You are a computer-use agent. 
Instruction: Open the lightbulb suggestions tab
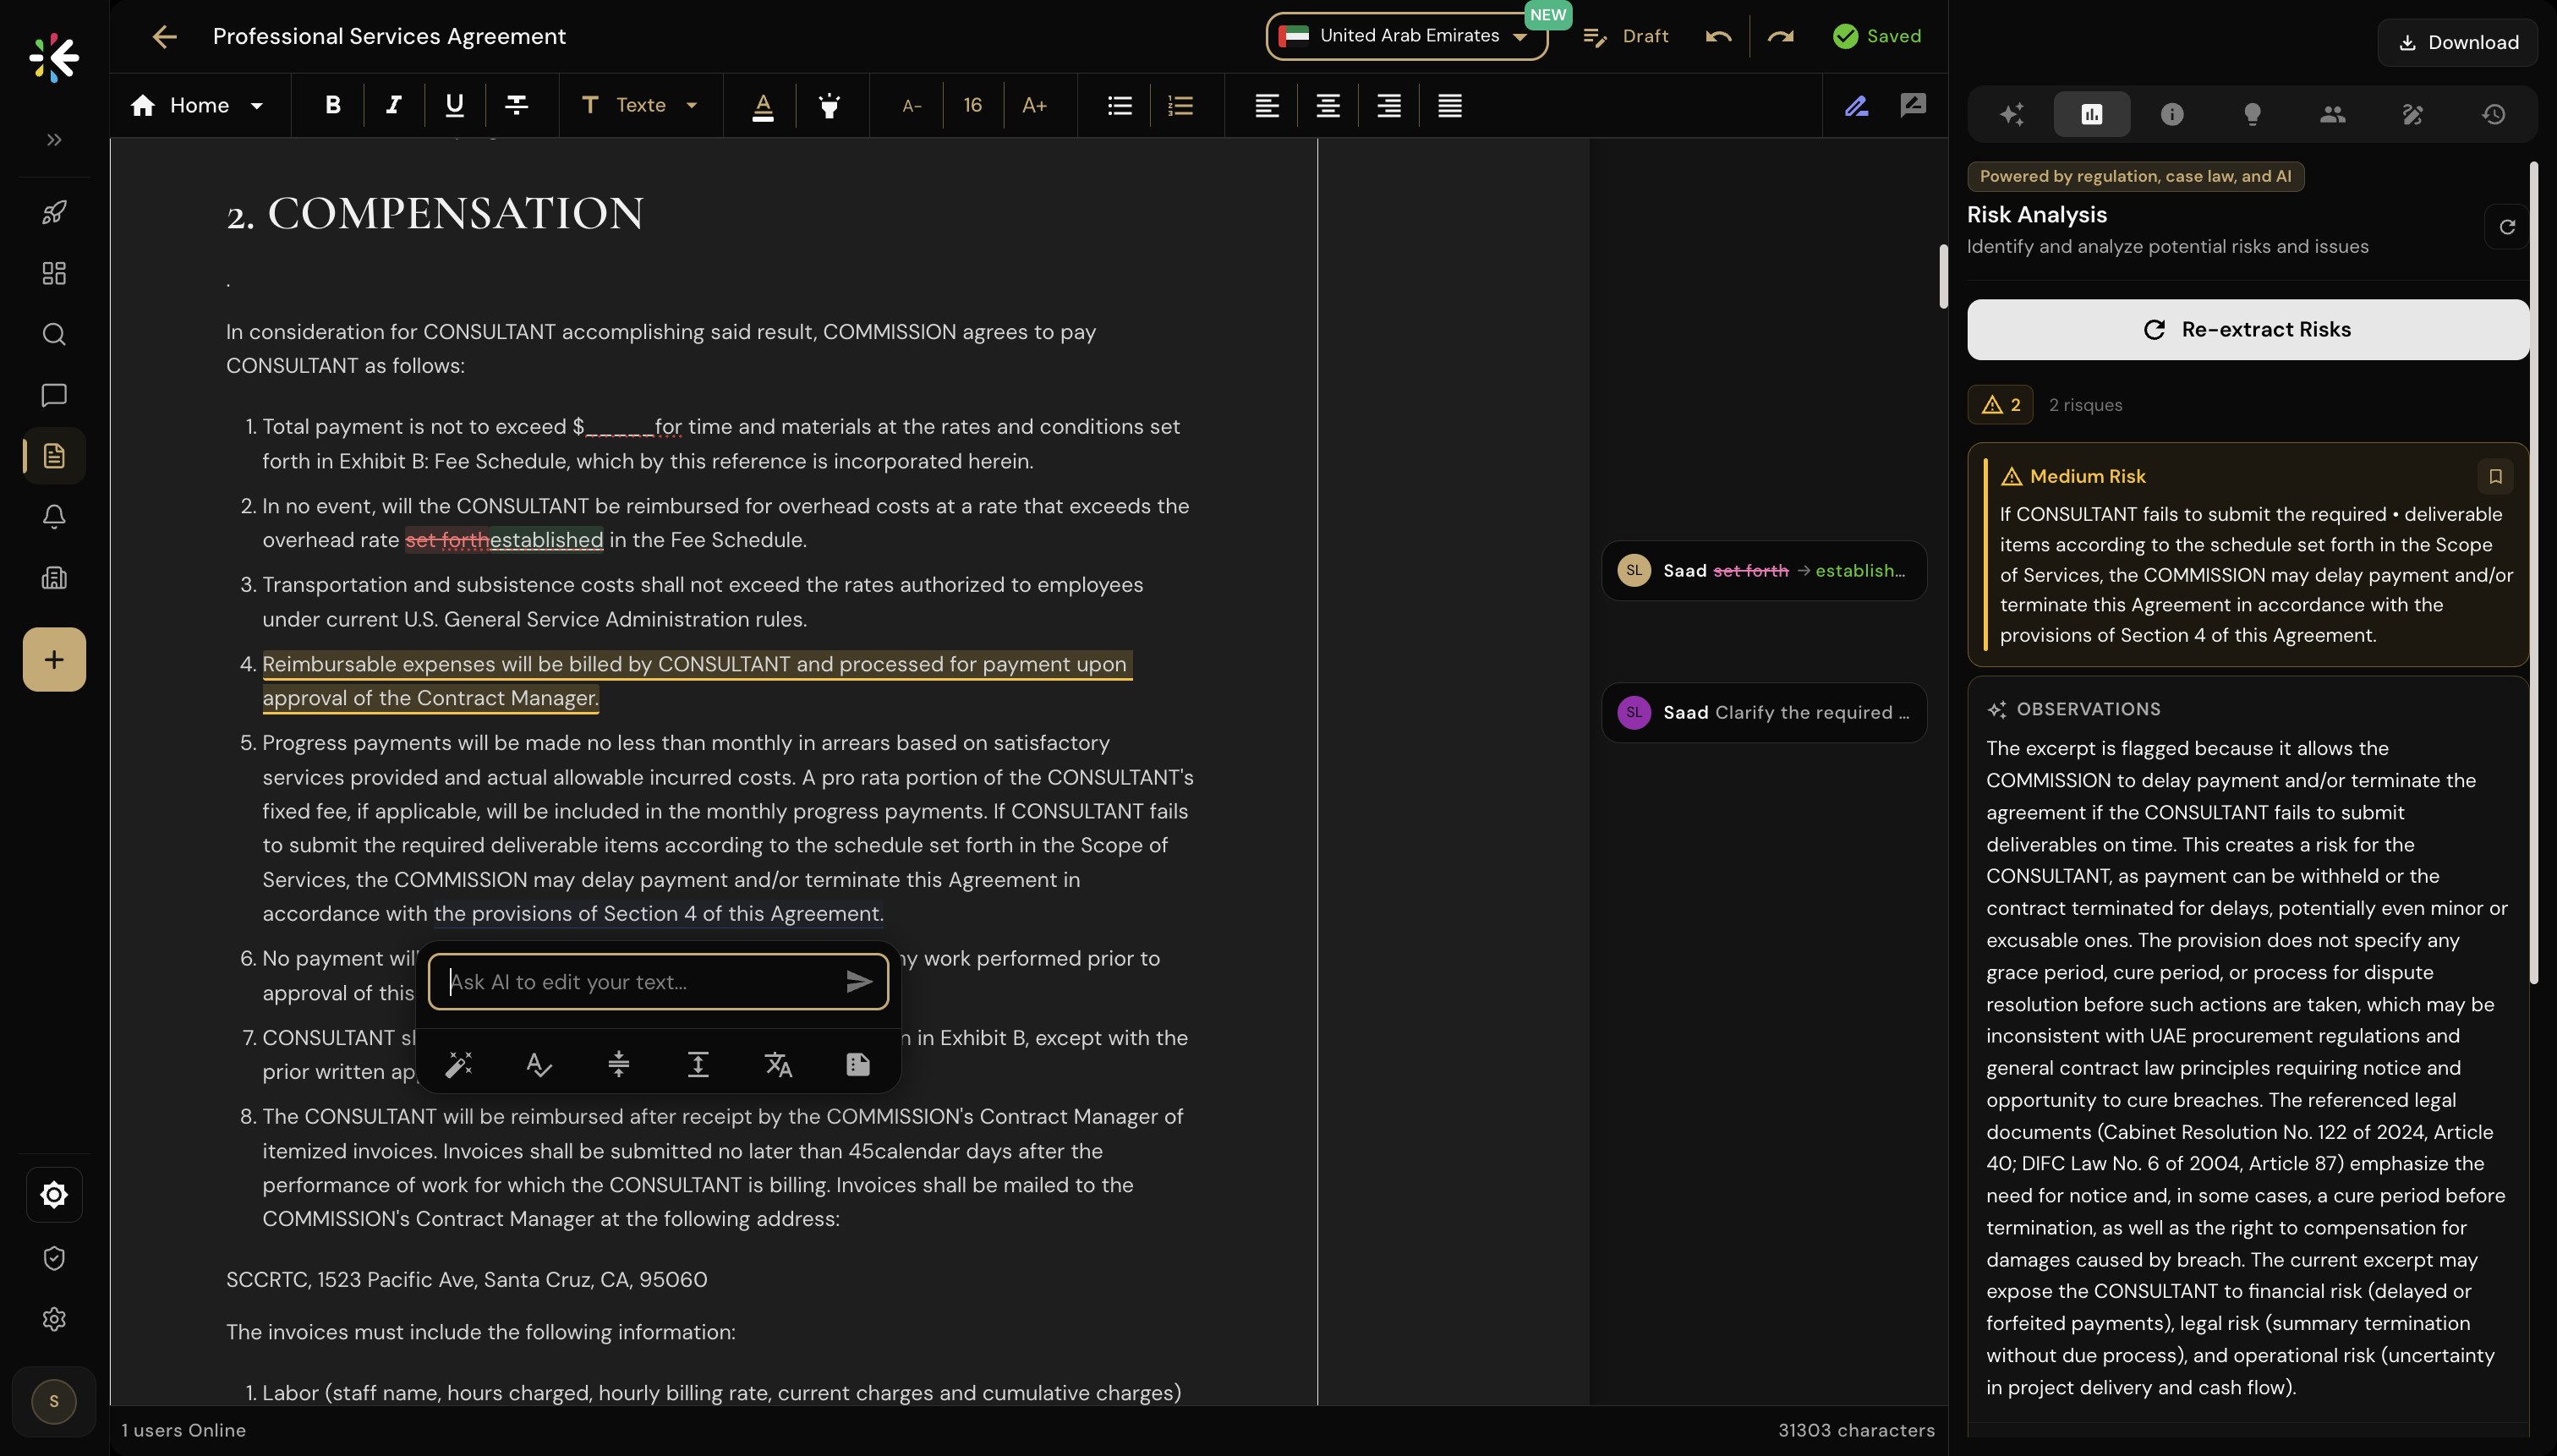(2252, 114)
